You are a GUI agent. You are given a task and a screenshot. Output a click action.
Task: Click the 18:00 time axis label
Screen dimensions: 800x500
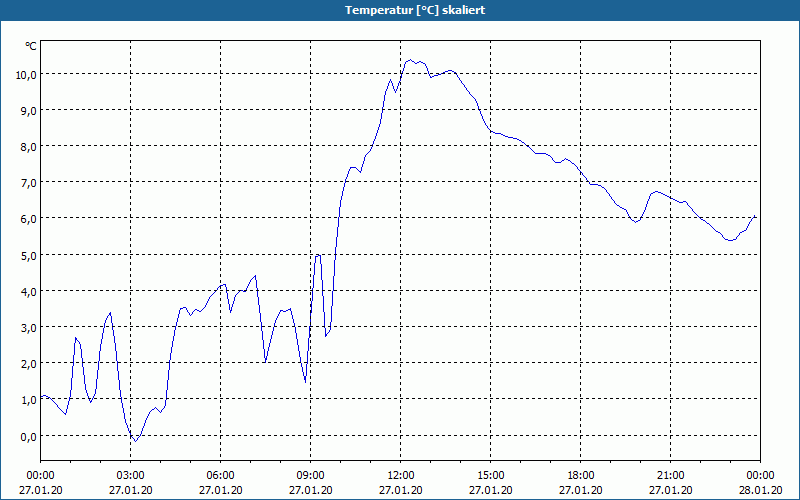tap(581, 476)
